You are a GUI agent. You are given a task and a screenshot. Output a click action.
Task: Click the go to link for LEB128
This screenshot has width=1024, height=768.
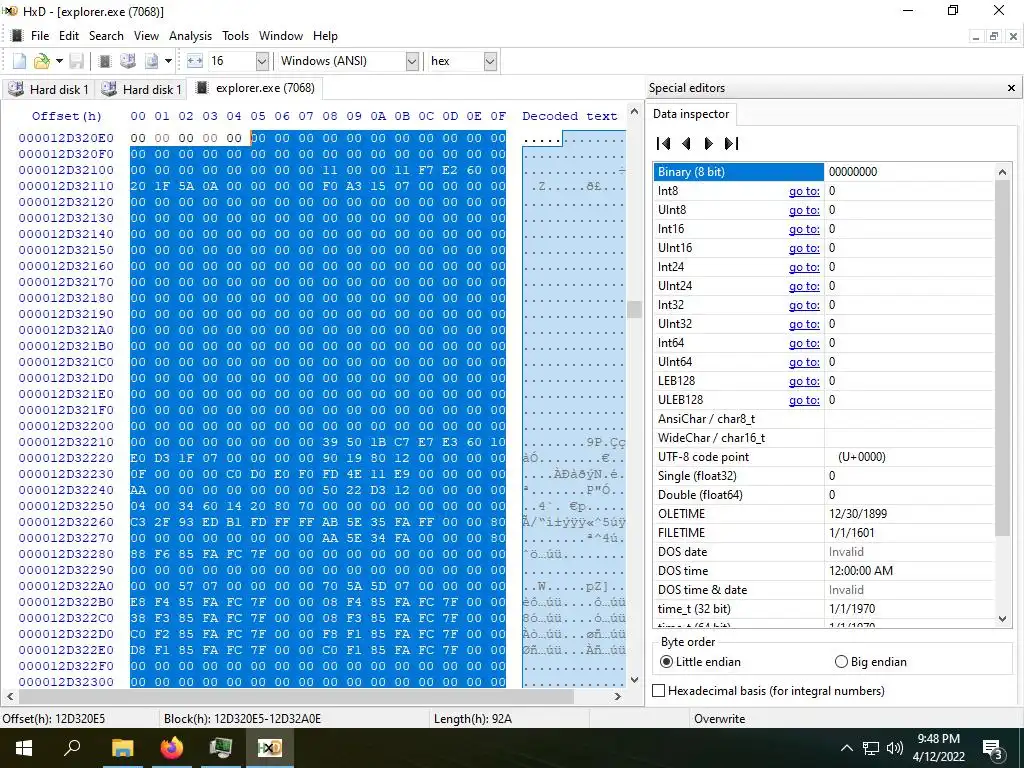point(804,381)
